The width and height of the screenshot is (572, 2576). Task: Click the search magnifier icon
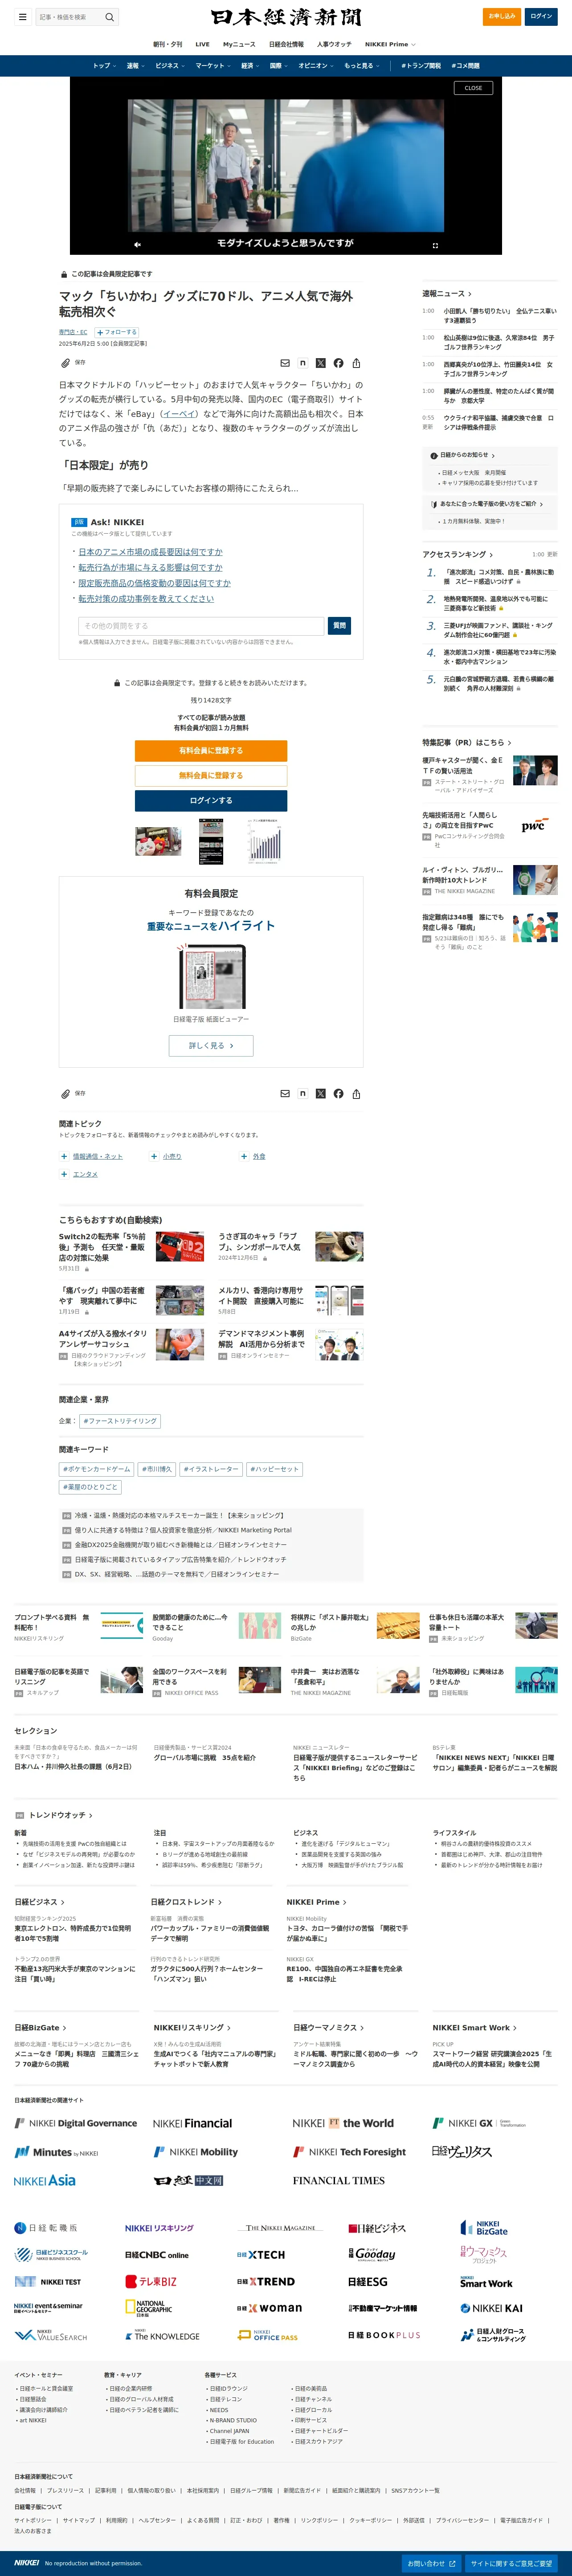(x=110, y=17)
